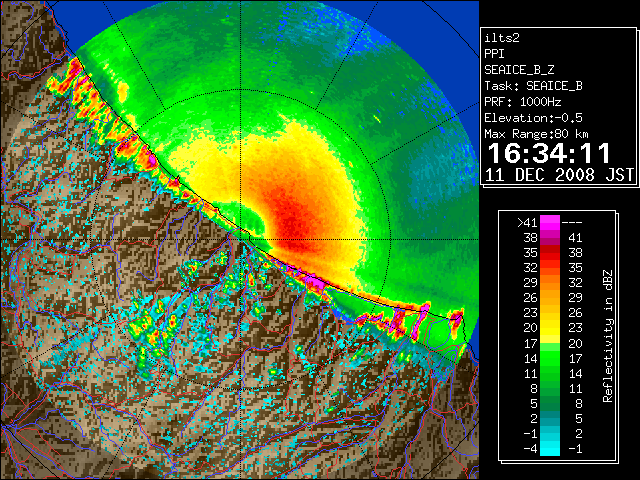Pick the magenta >41 dBZ legend swatch

550,222
